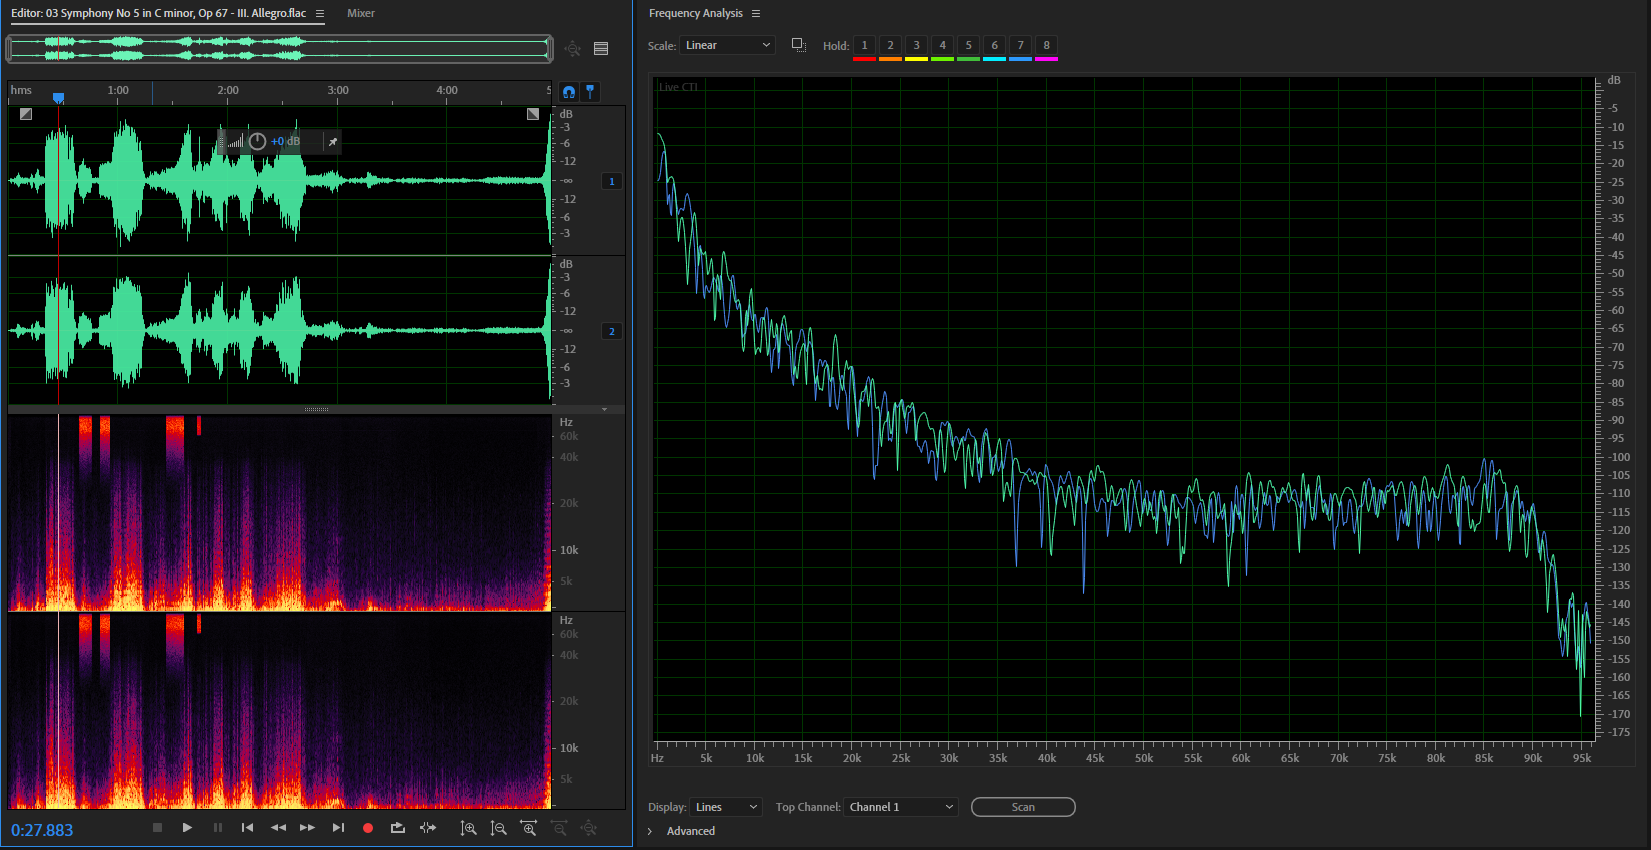This screenshot has width=1651, height=850.
Task: Click the Rewind button
Action: pyautogui.click(x=278, y=828)
